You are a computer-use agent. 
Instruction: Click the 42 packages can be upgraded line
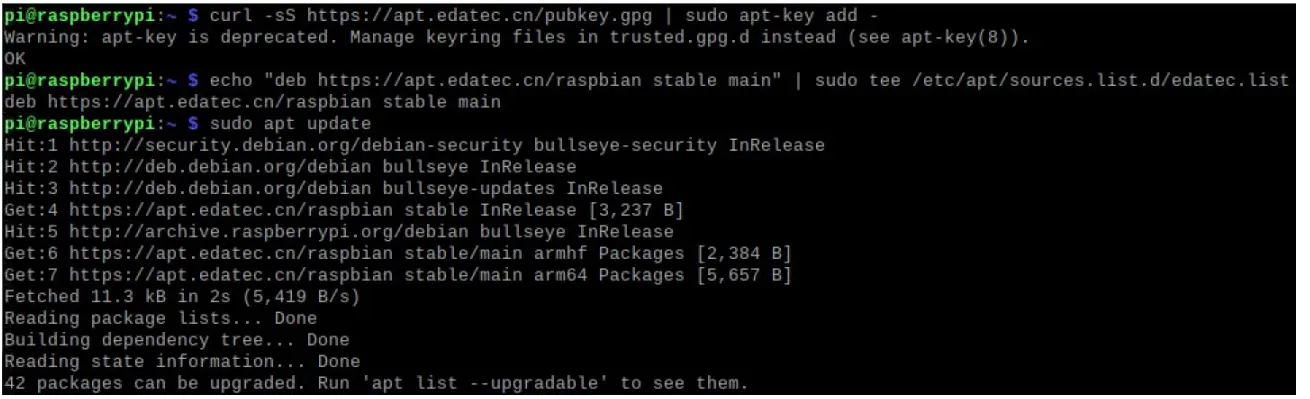[376, 384]
